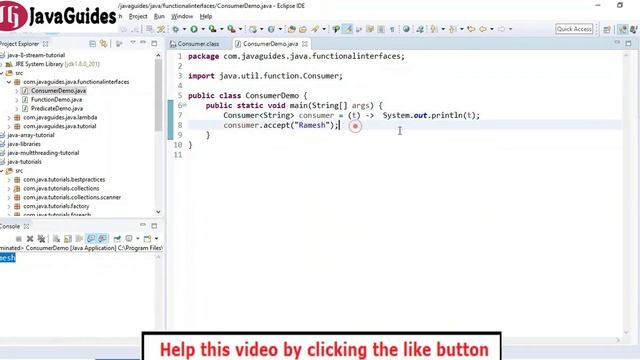Screen dimensions: 640x360
Task: Open Display Selected Console dropdown arrow
Action: [x=138, y=239]
